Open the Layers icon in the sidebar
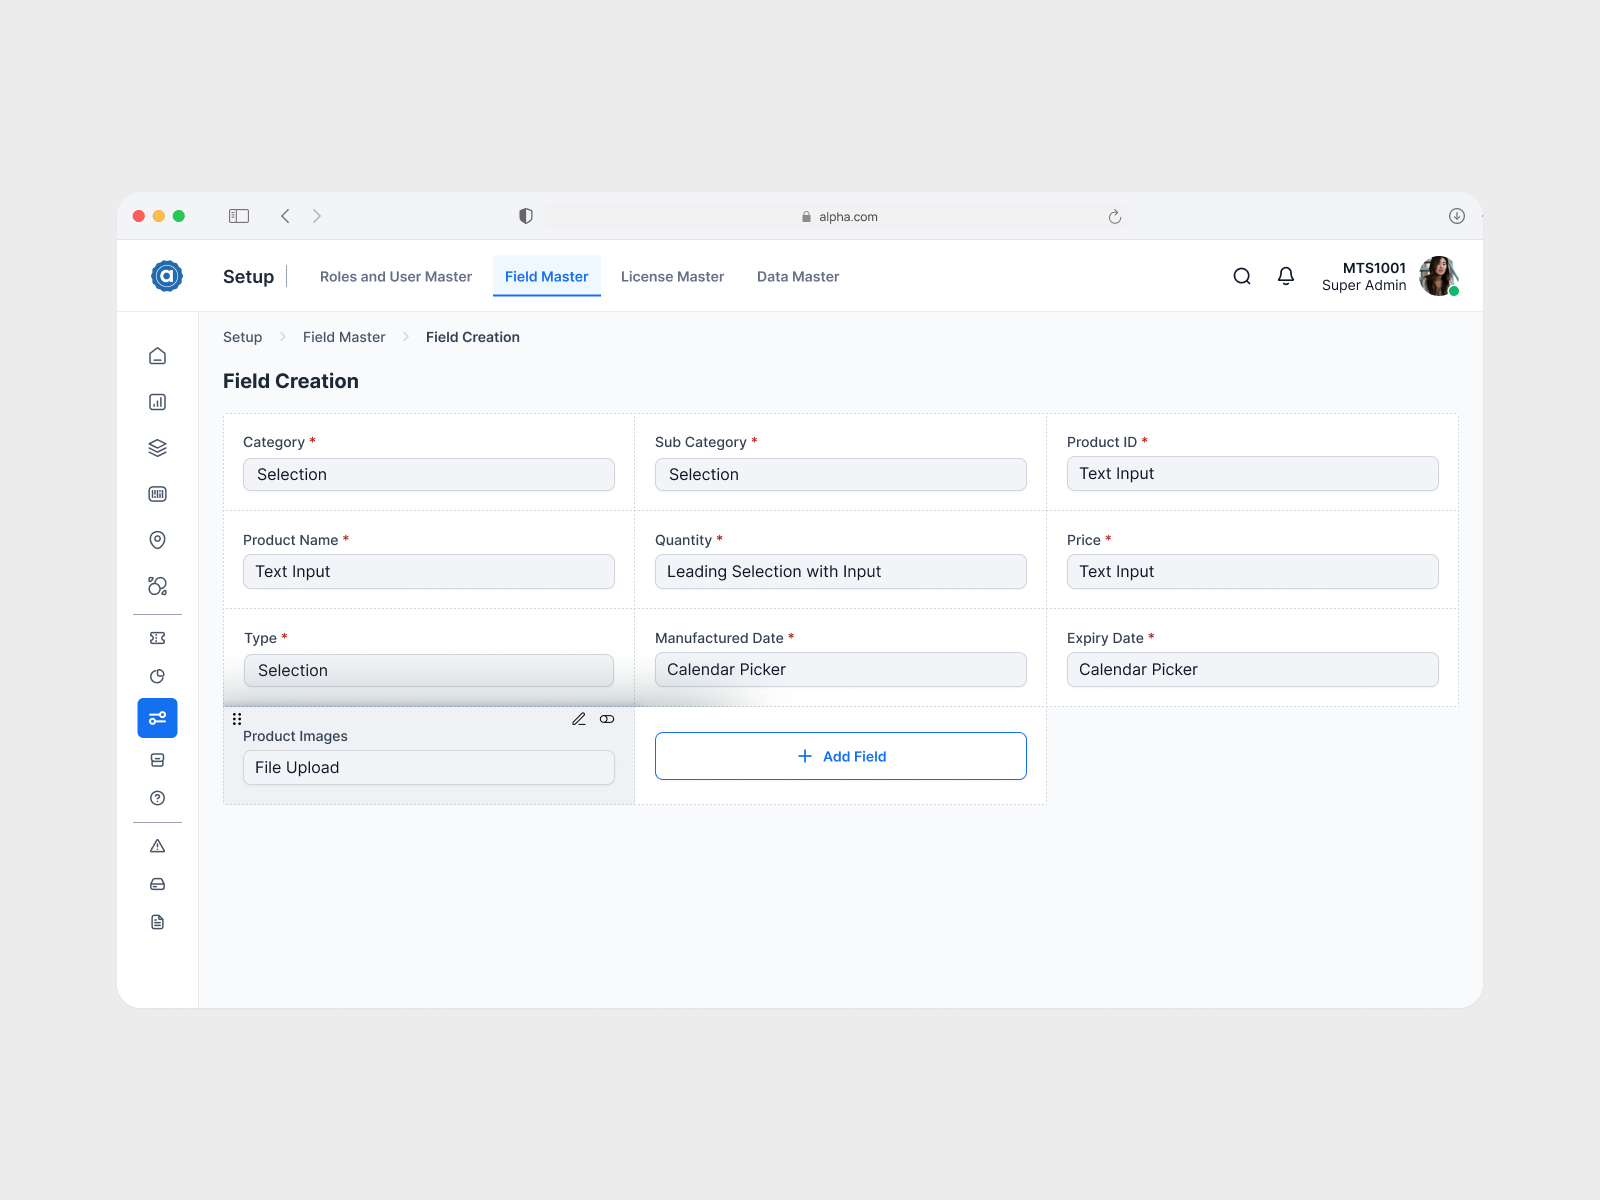The width and height of the screenshot is (1600, 1200). click(x=157, y=447)
